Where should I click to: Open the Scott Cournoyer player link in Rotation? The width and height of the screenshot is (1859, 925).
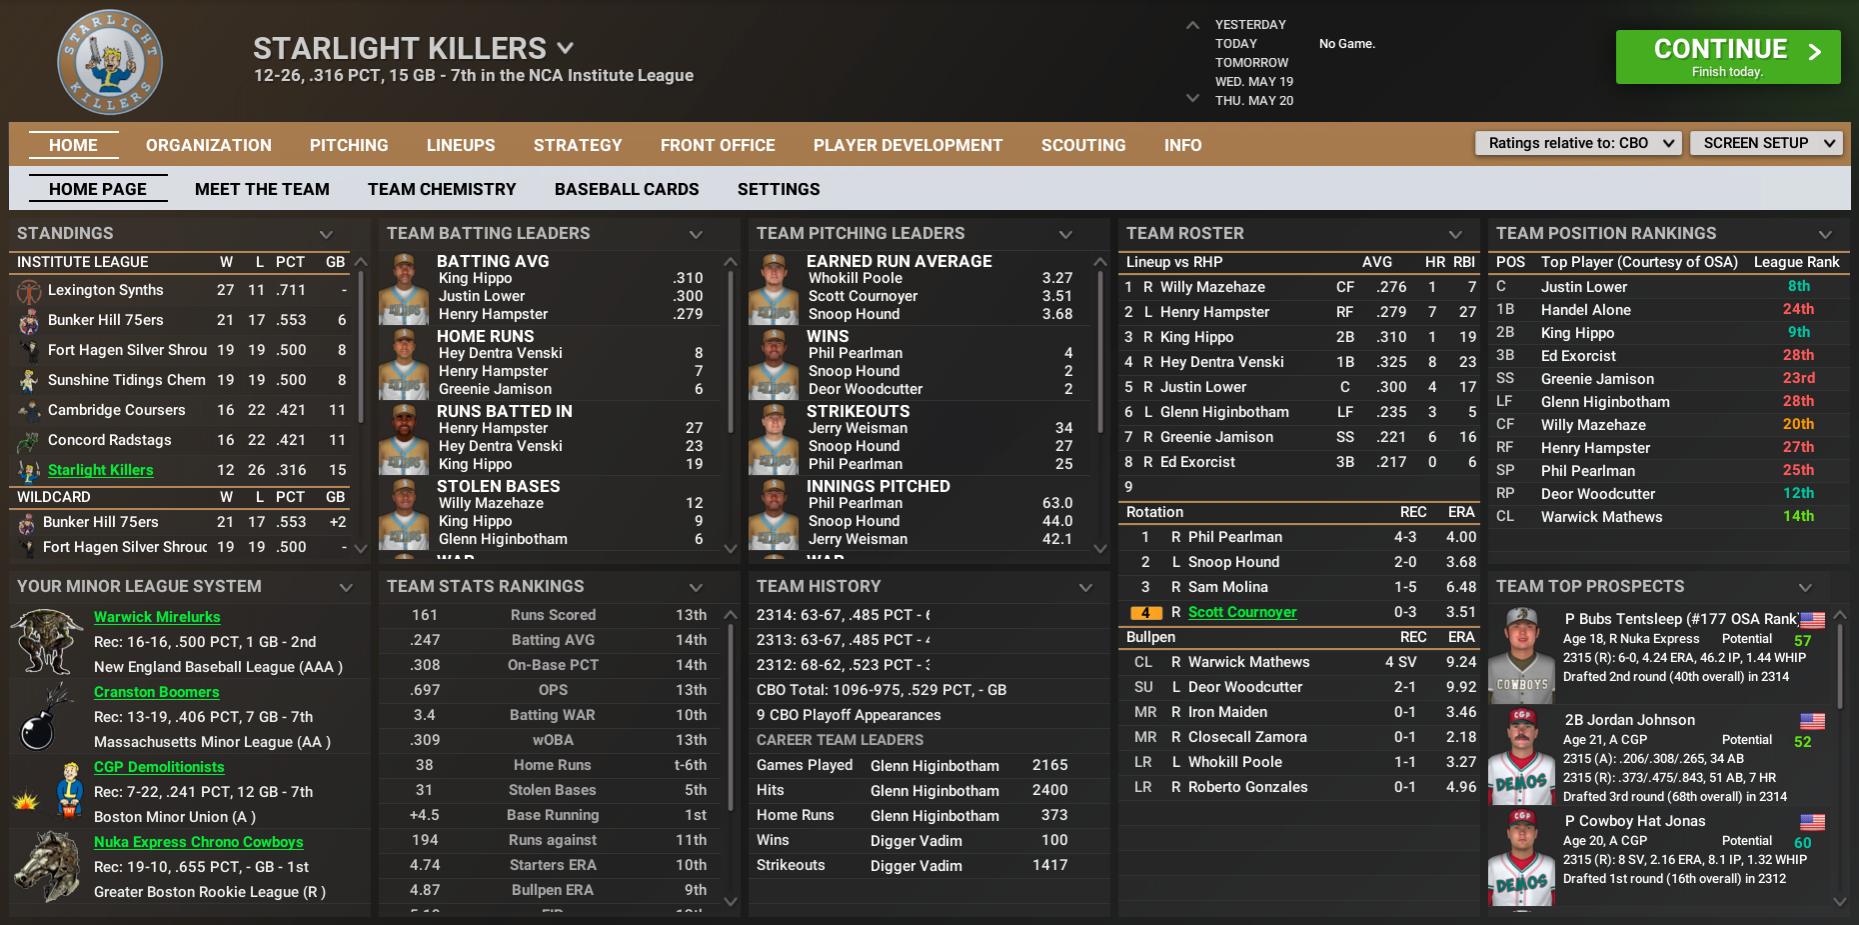coord(1241,612)
